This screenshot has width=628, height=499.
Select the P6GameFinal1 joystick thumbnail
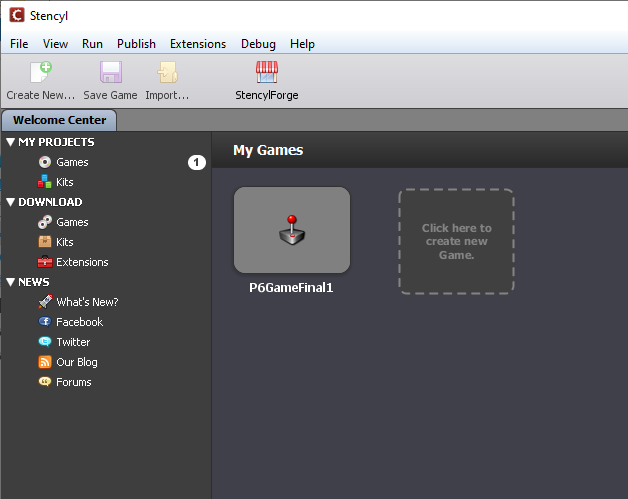coord(292,230)
